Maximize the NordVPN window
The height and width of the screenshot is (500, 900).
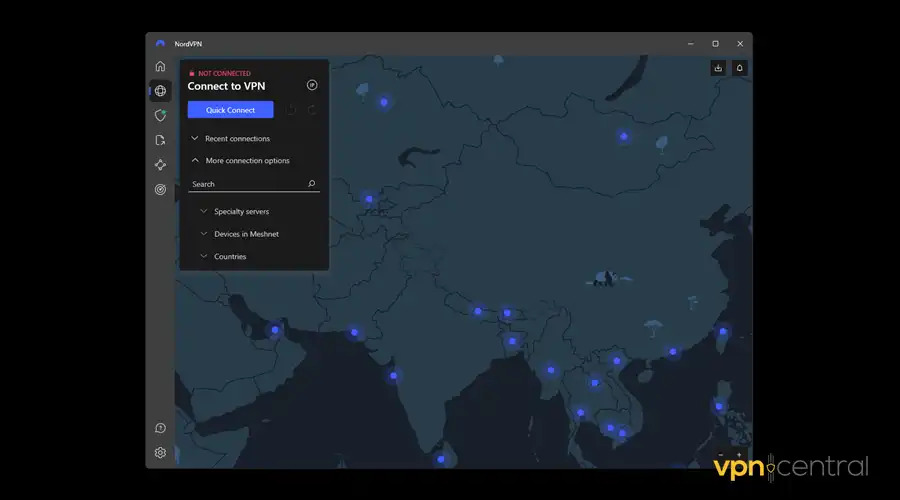click(x=715, y=44)
